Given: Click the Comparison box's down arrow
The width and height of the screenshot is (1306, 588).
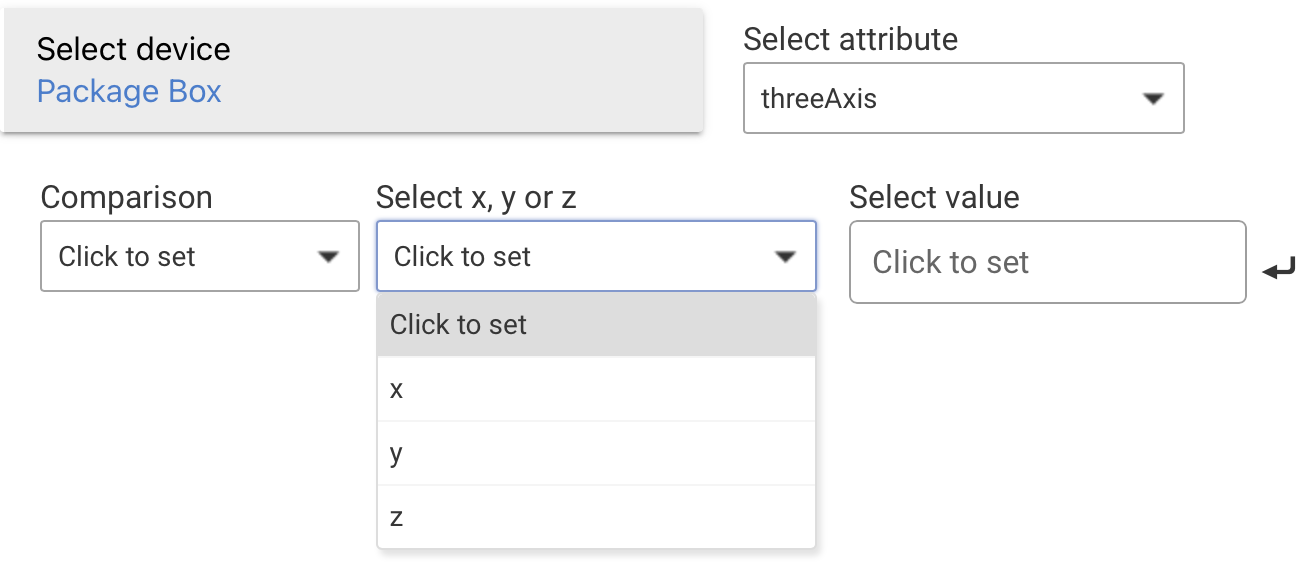Looking at the screenshot, I should coord(328,257).
